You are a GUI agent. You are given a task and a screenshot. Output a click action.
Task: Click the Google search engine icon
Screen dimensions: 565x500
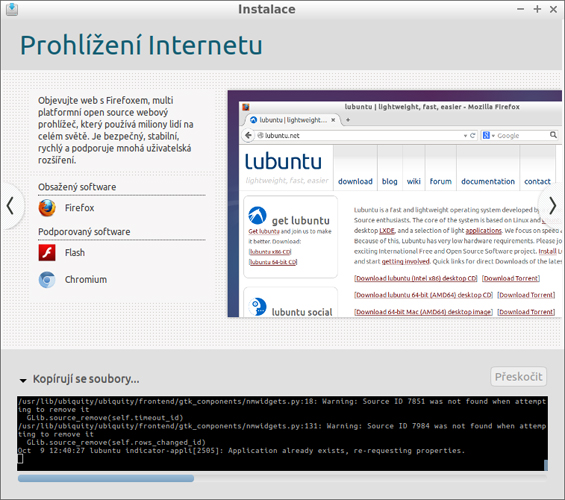(486, 135)
